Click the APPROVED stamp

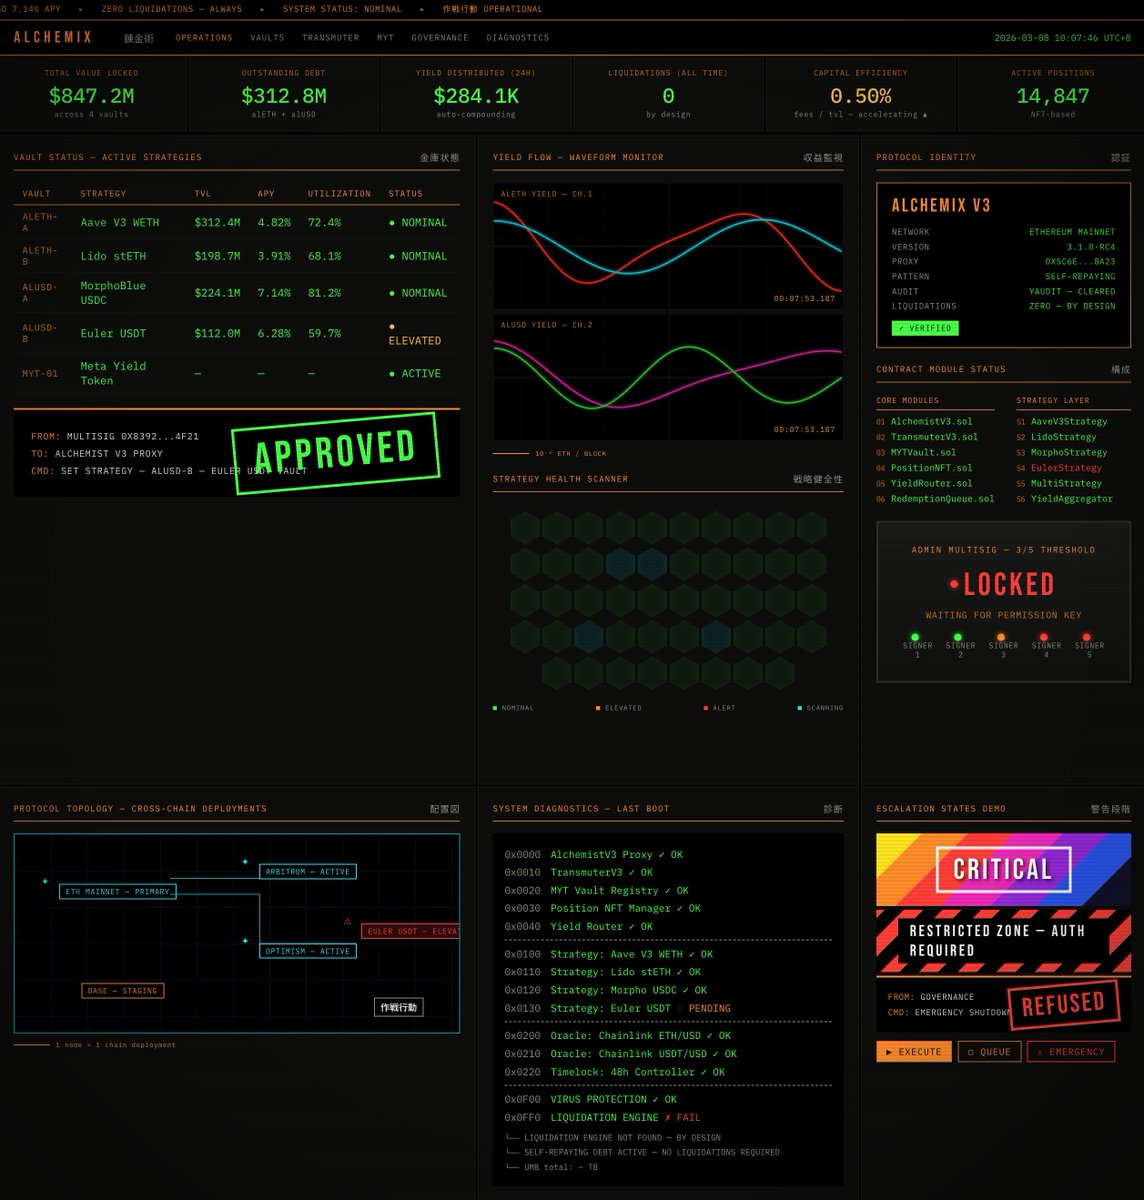pyautogui.click(x=335, y=451)
